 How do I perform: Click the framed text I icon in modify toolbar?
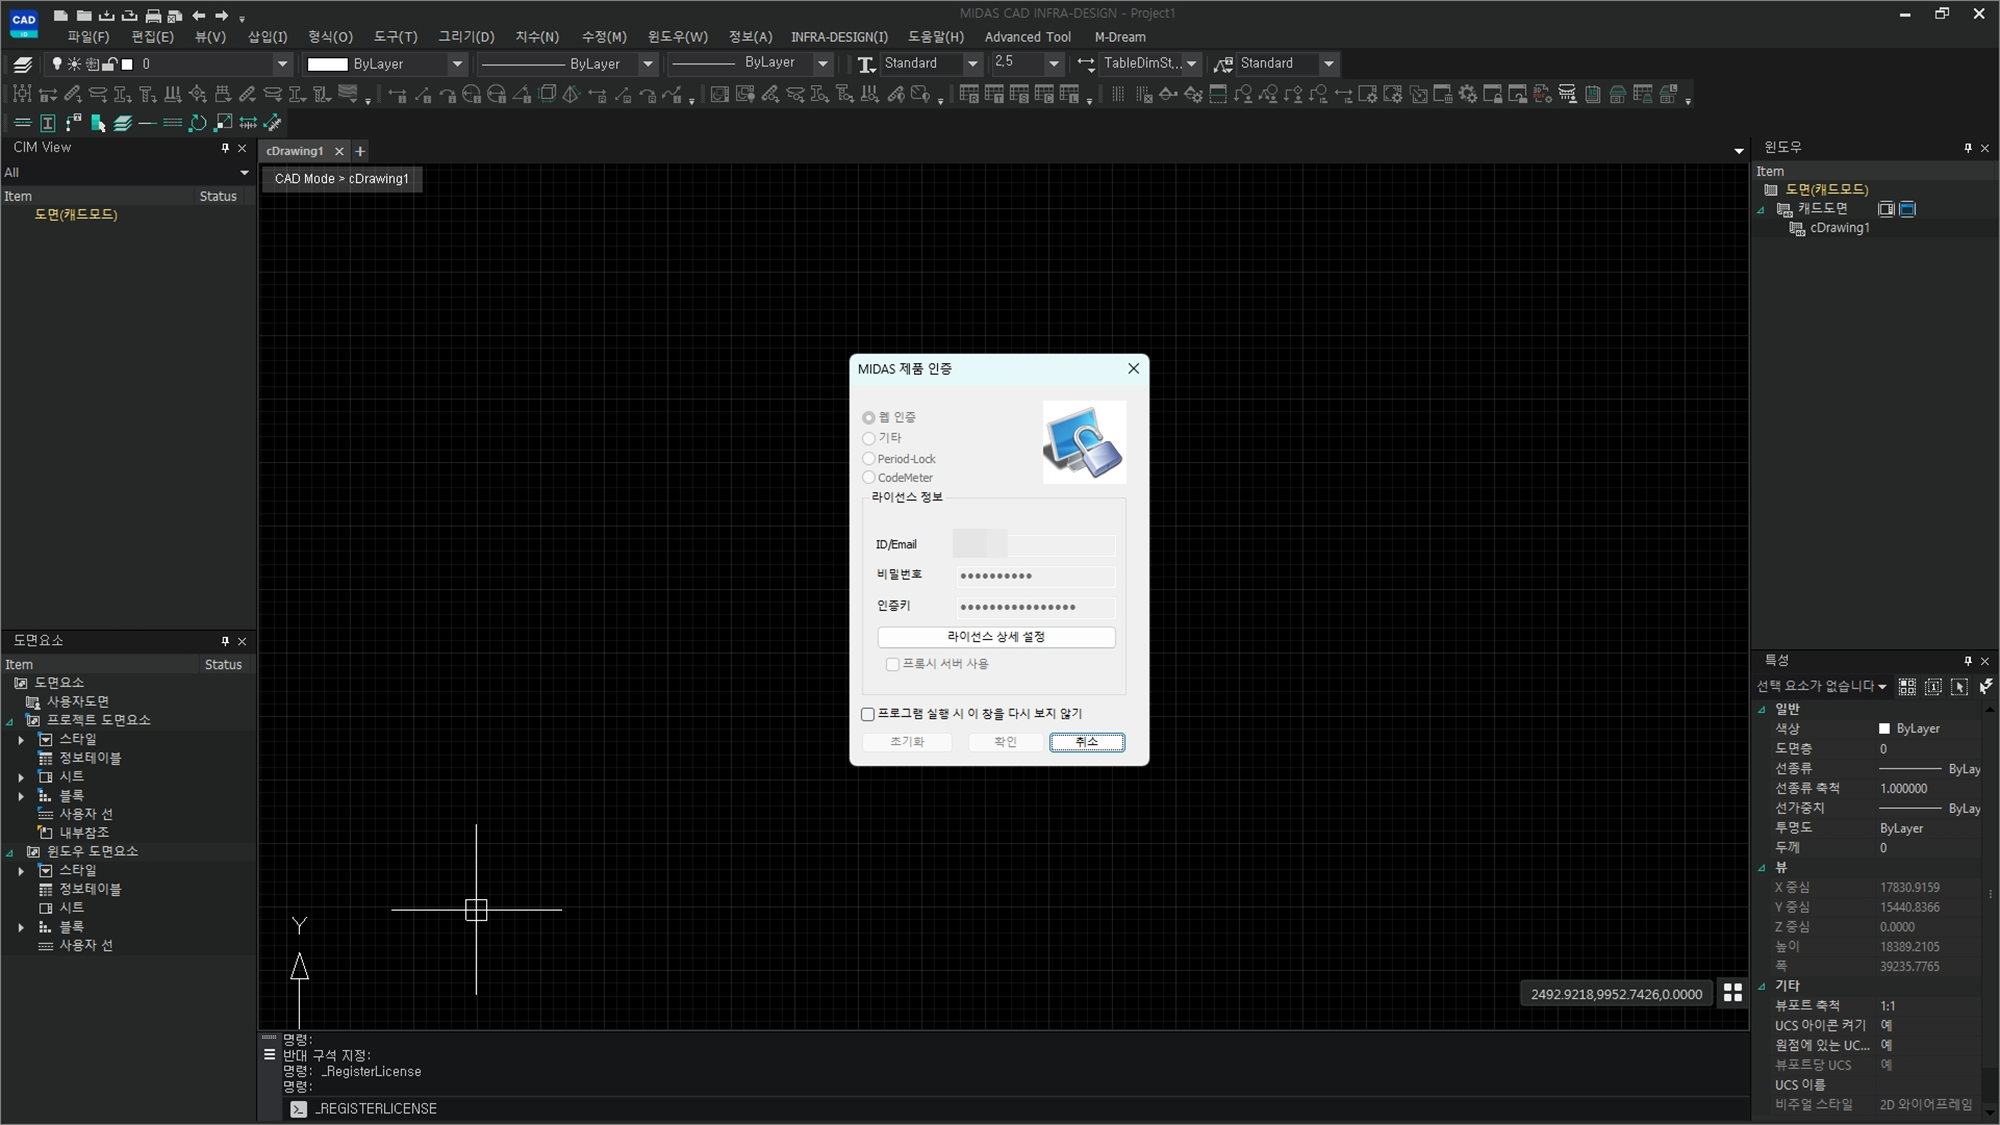(47, 123)
